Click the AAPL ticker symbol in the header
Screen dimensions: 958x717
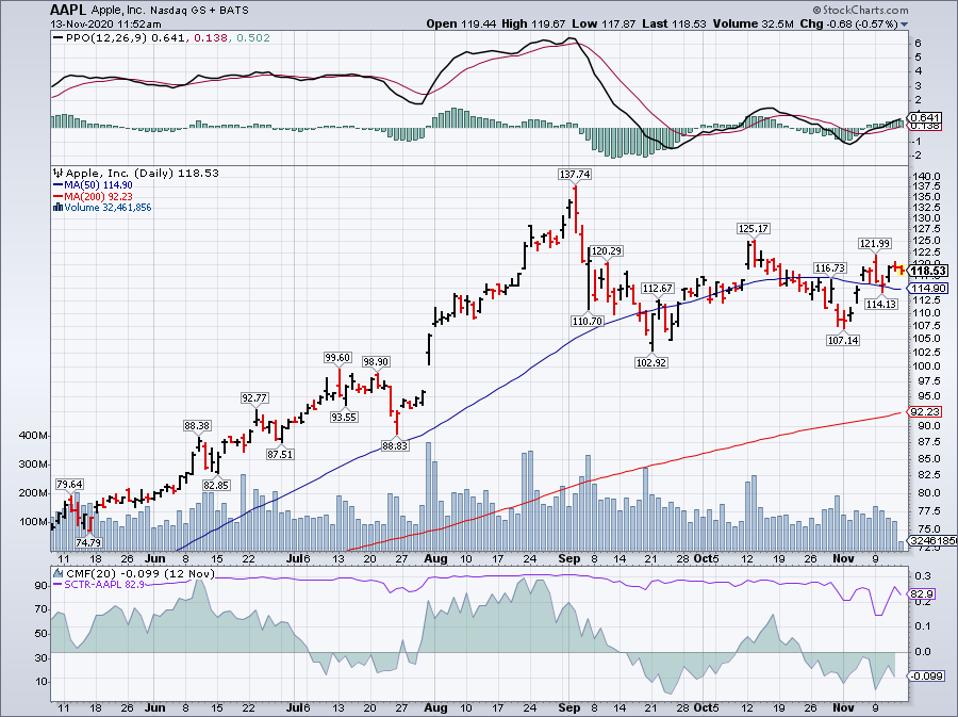69,10
